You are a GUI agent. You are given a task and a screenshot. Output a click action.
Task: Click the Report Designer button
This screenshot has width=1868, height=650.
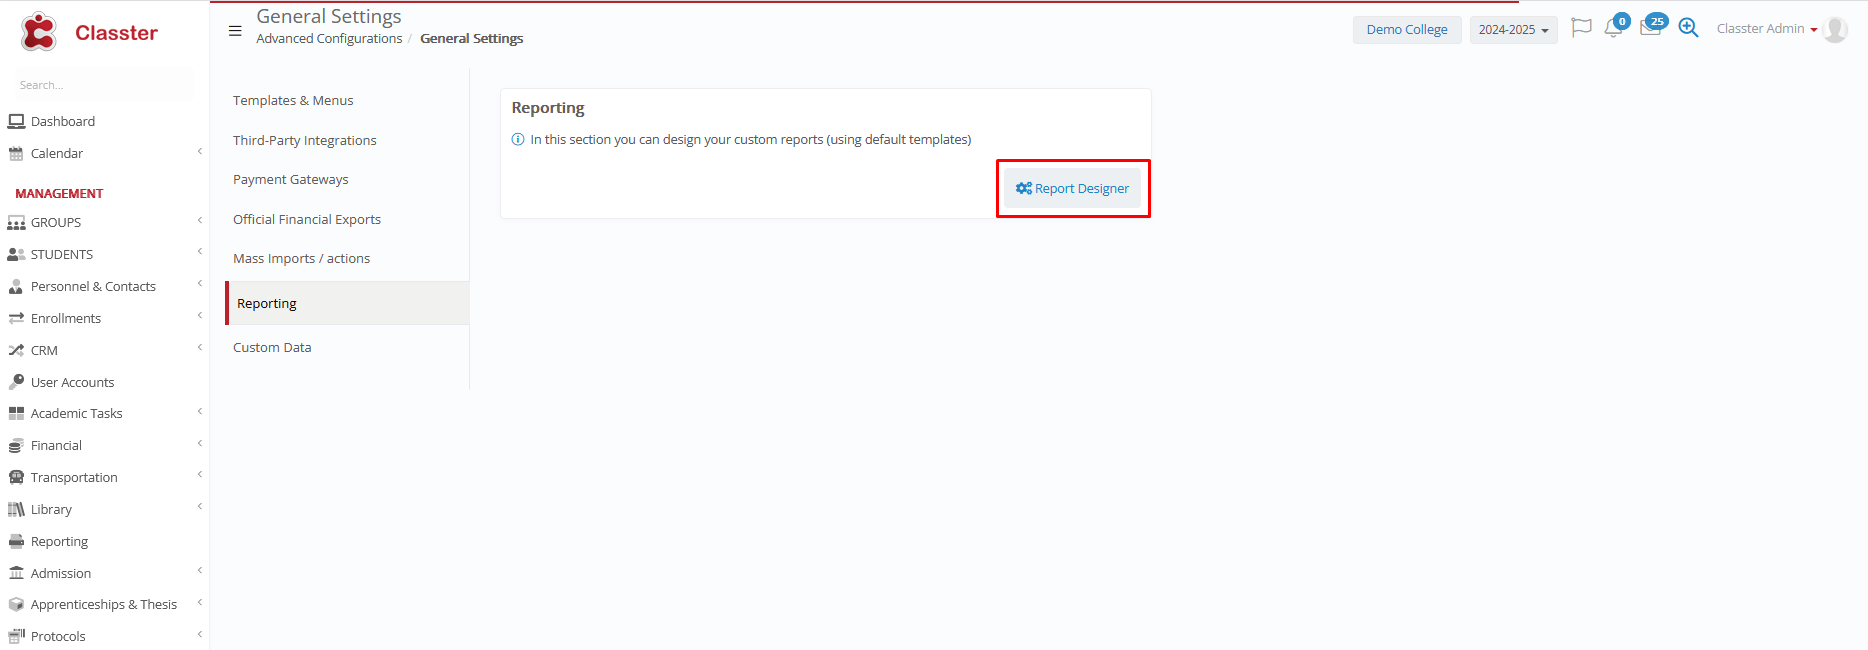1072,189
